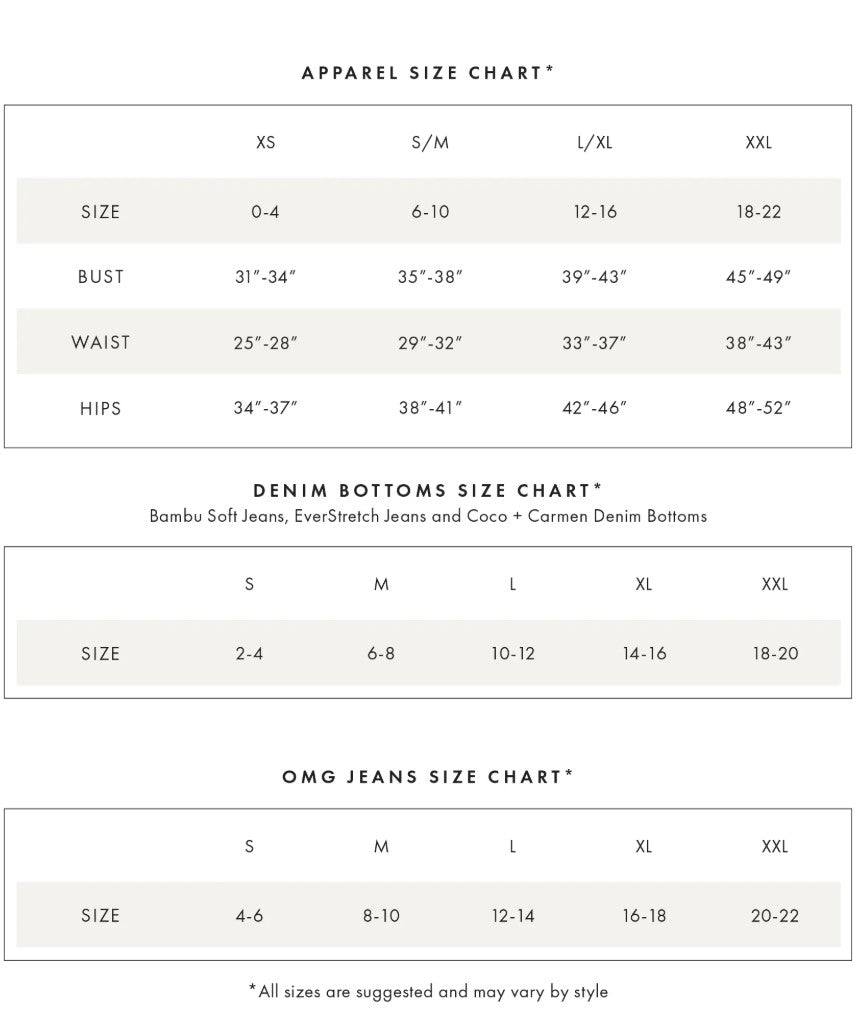Click the OMG Jeans Size Chart heading
The image size is (860, 1022).
point(428,777)
